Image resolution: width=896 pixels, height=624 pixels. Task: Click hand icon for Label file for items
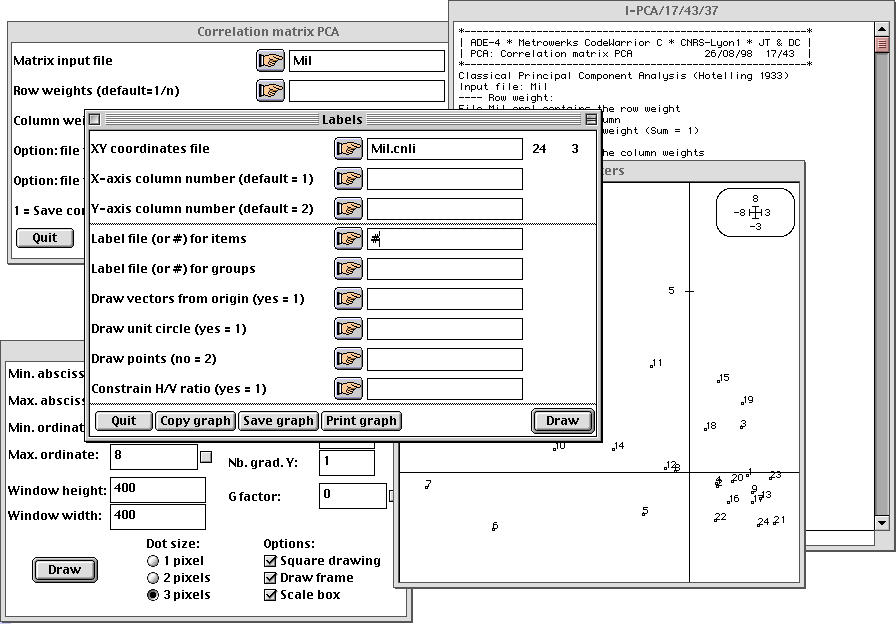[x=347, y=239]
